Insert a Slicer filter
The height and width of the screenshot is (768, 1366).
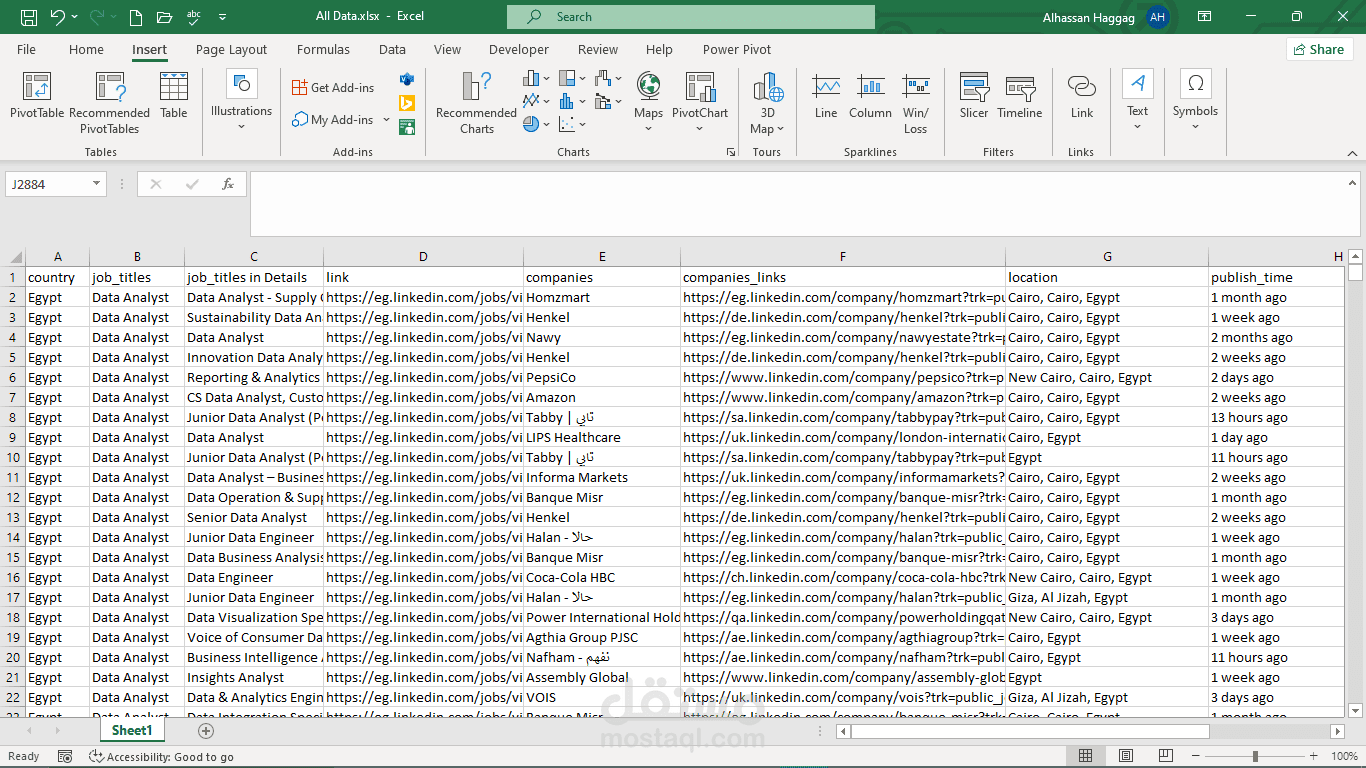[x=973, y=96]
